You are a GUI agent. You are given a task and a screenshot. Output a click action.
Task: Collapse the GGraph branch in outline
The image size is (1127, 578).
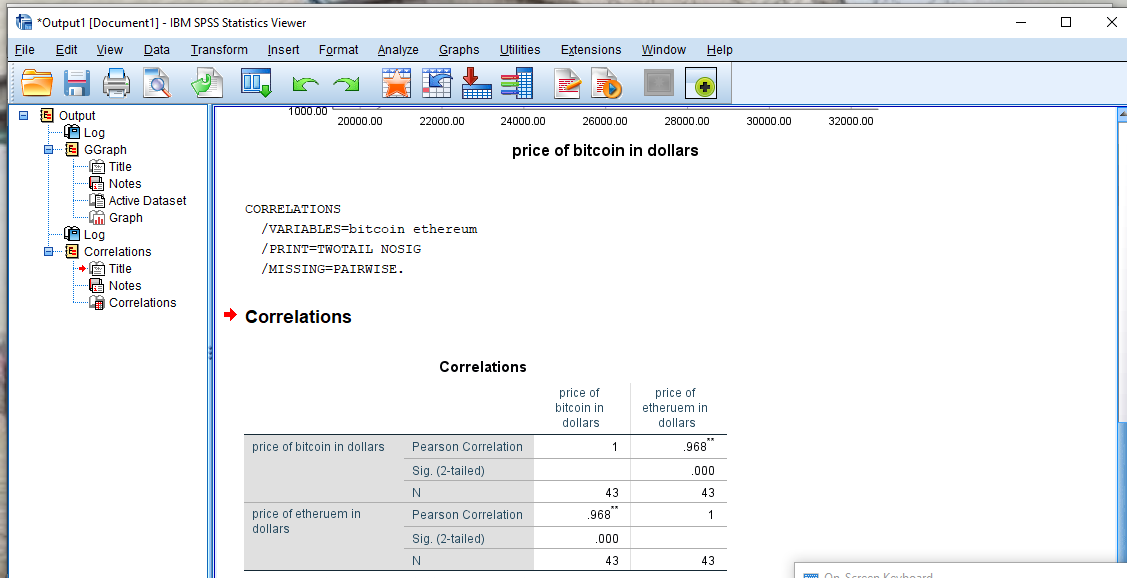(x=49, y=150)
